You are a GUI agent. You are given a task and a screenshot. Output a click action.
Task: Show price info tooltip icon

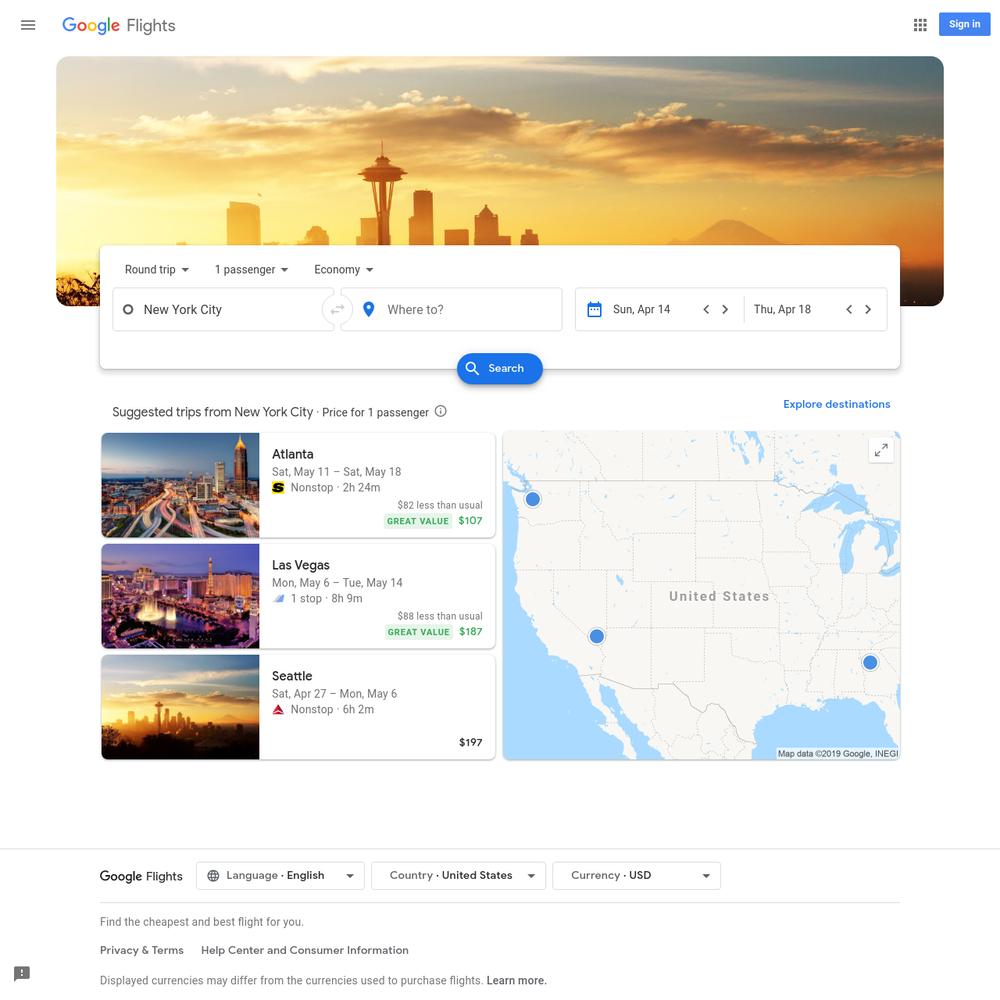coord(441,411)
